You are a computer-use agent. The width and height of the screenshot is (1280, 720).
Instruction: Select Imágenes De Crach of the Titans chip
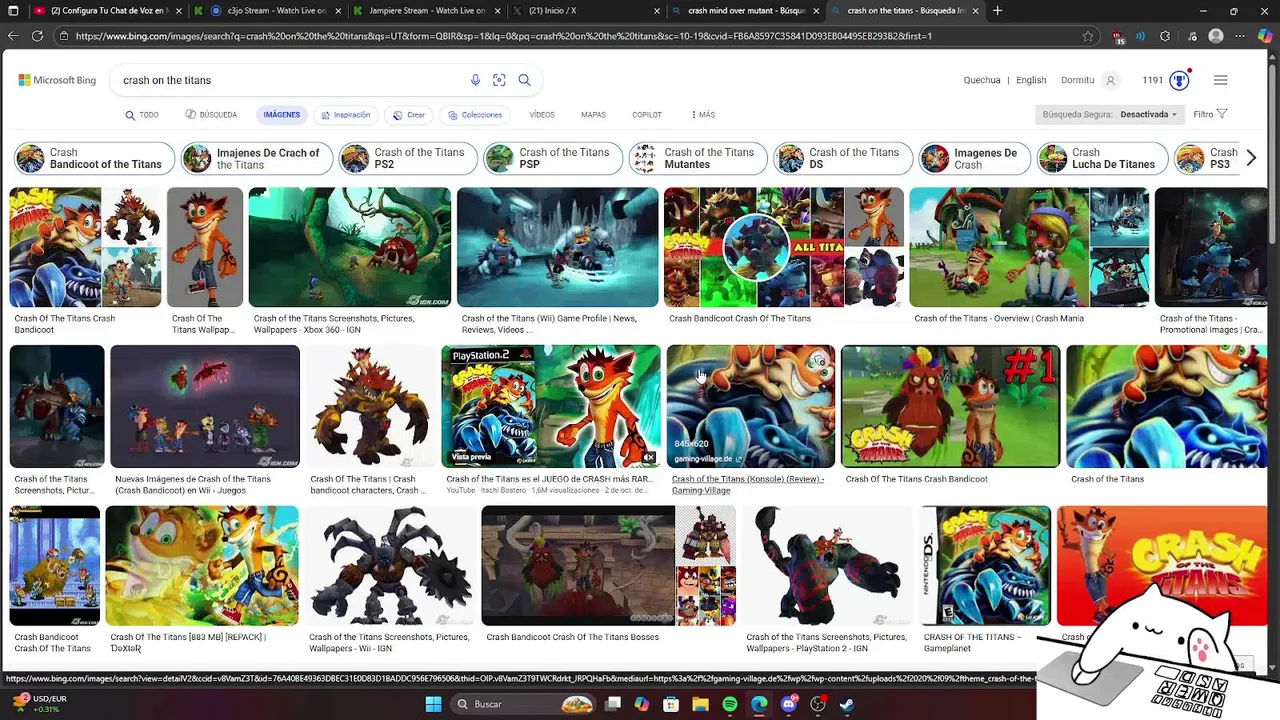pyautogui.click(x=256, y=158)
